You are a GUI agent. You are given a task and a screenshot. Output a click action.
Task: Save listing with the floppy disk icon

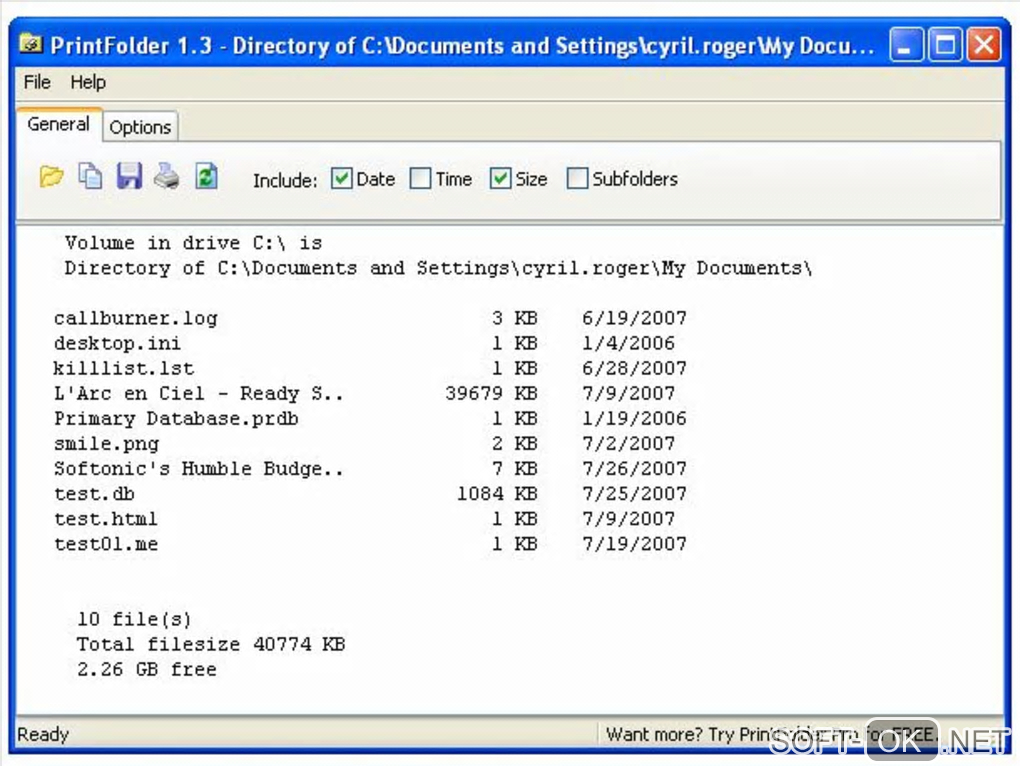(x=129, y=176)
